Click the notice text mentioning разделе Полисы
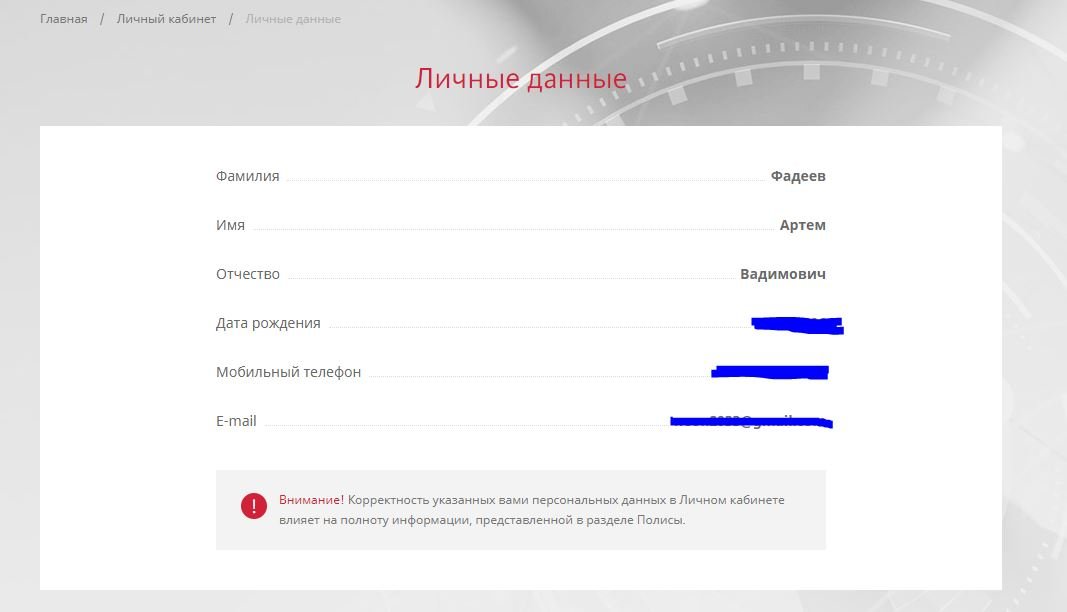1067x612 pixels. (483, 520)
